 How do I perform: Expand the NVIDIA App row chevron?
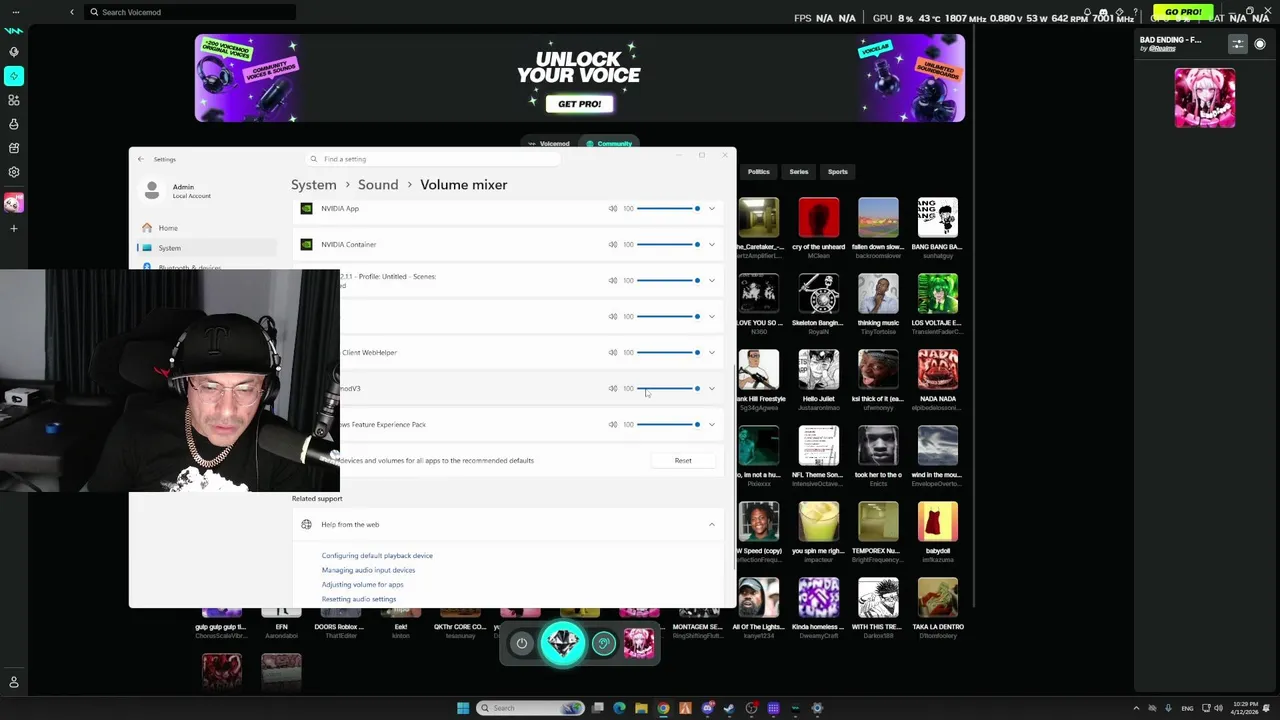(x=712, y=209)
